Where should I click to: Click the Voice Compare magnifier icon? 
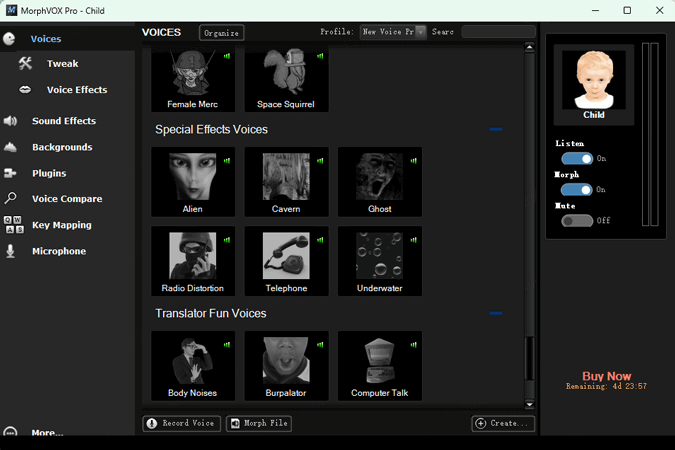pos(10,199)
